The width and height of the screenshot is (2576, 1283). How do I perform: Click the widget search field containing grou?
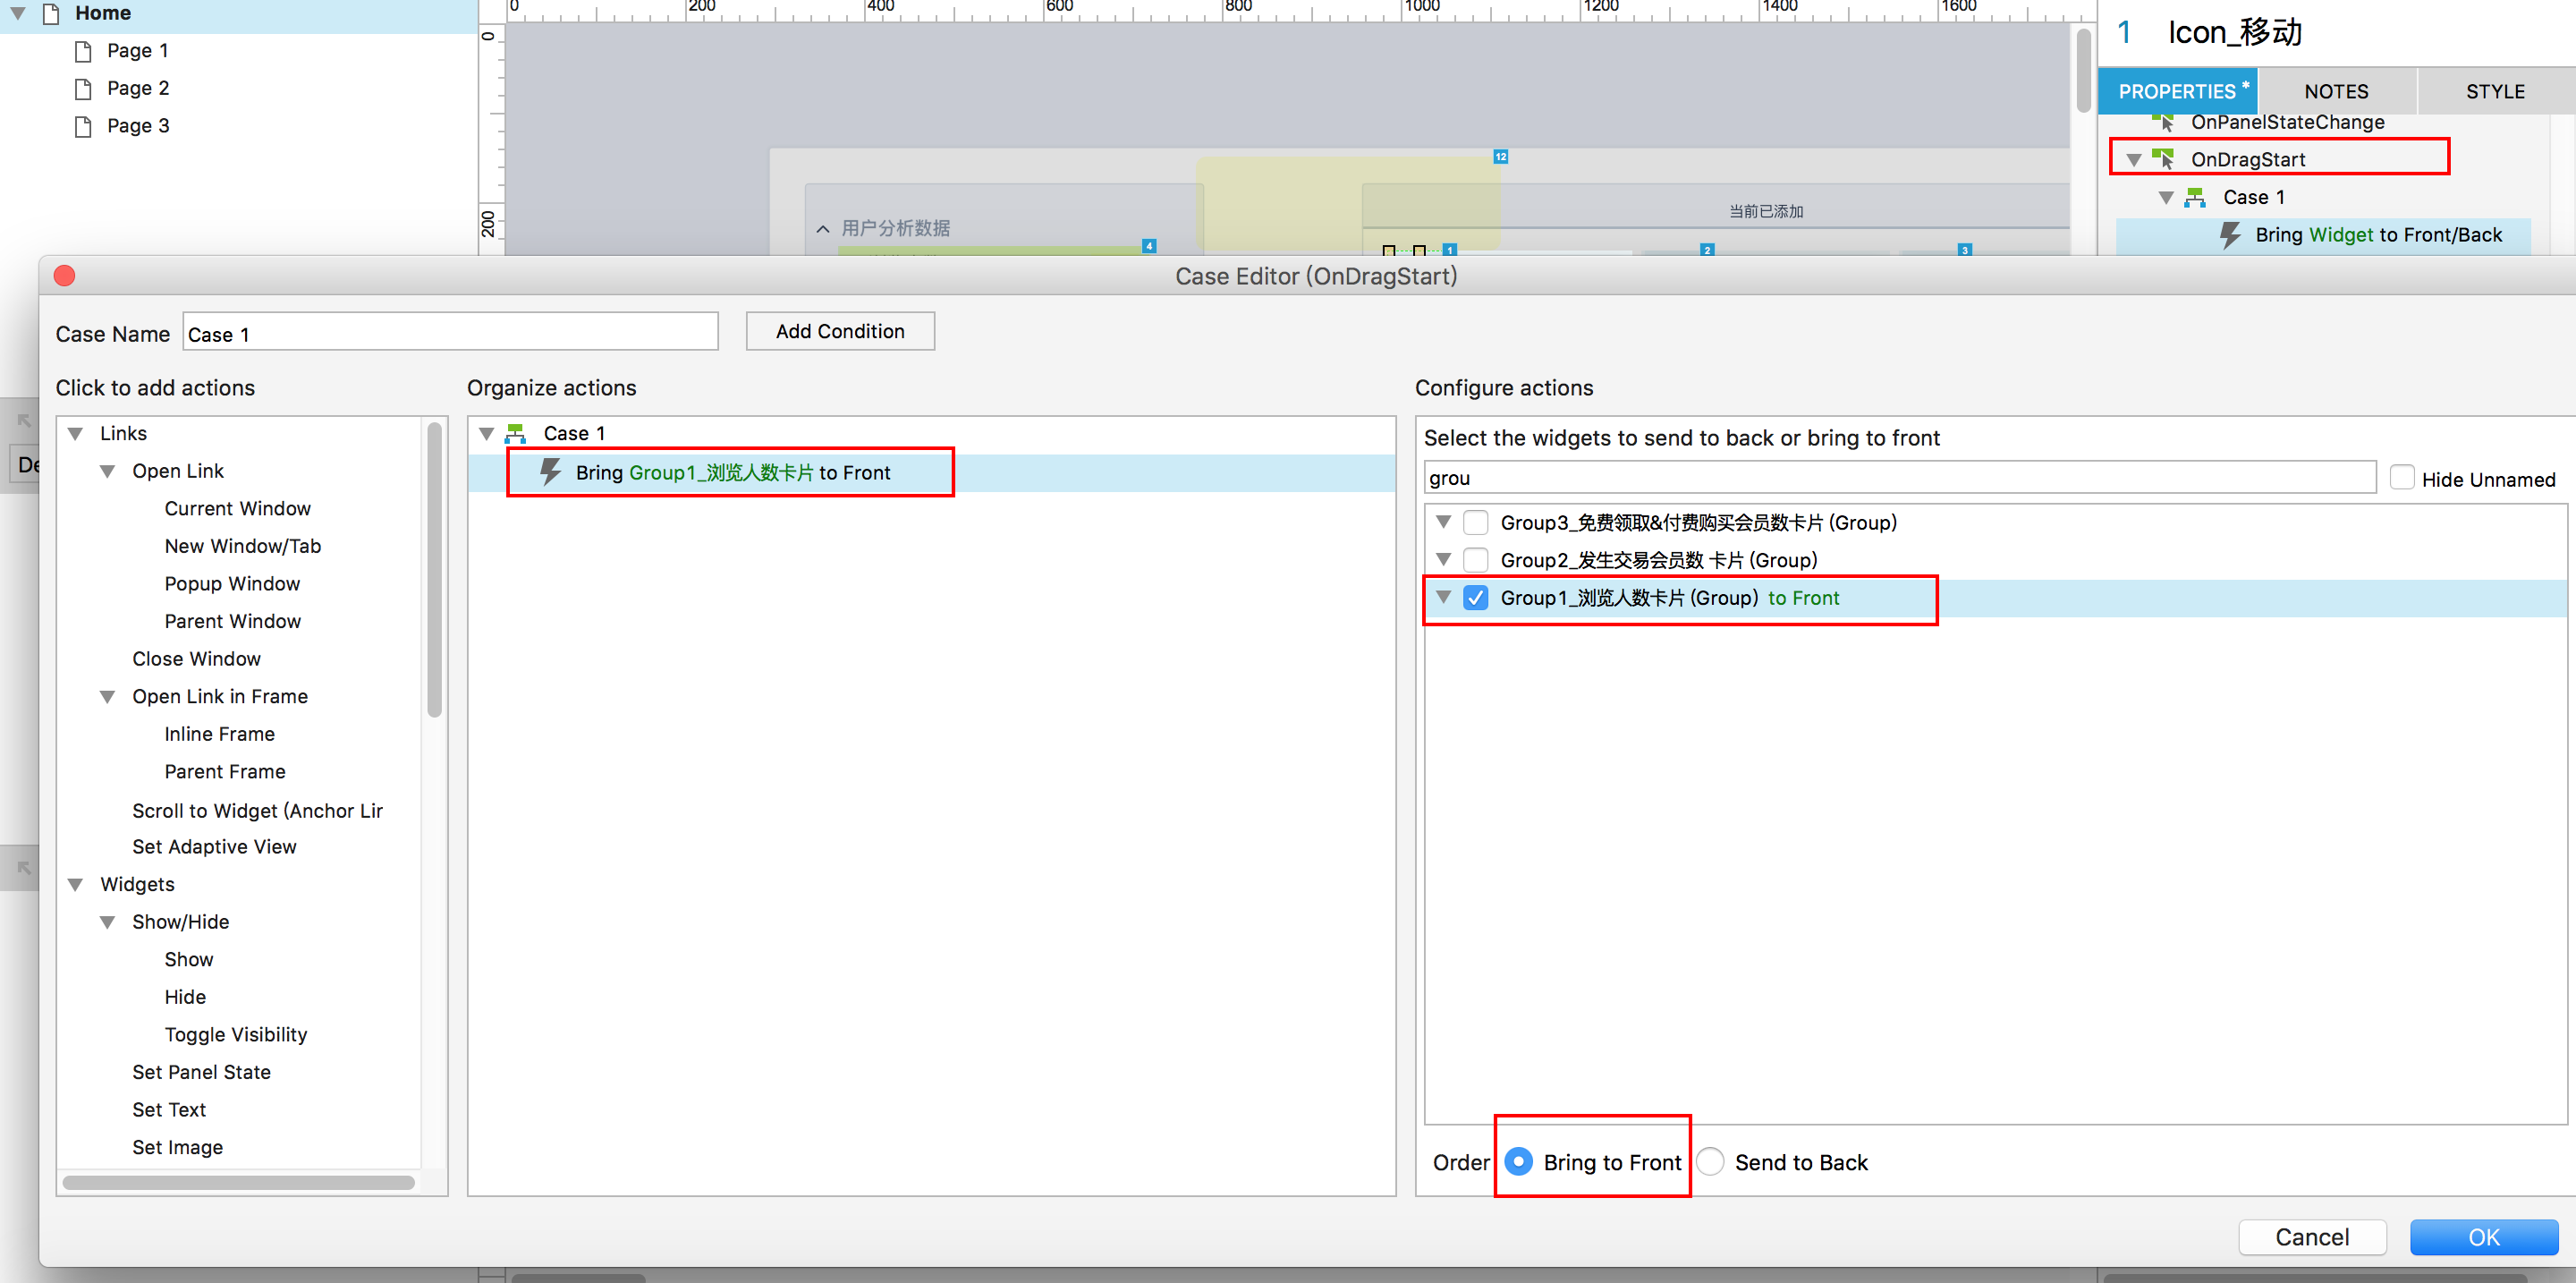click(x=1898, y=478)
